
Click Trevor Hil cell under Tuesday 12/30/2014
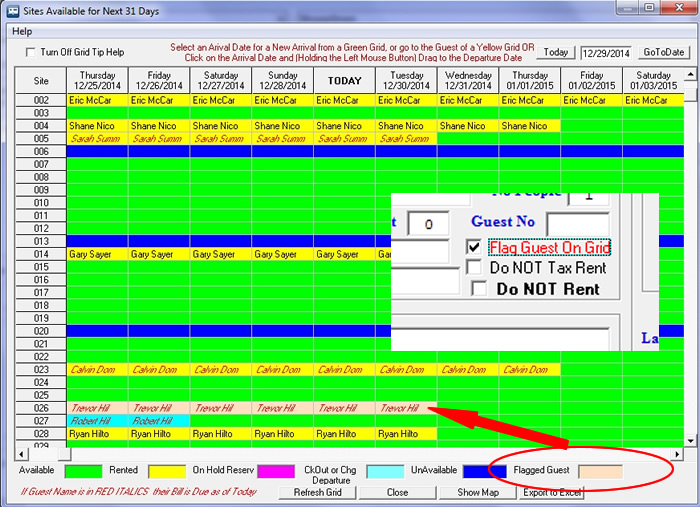[x=406, y=408]
